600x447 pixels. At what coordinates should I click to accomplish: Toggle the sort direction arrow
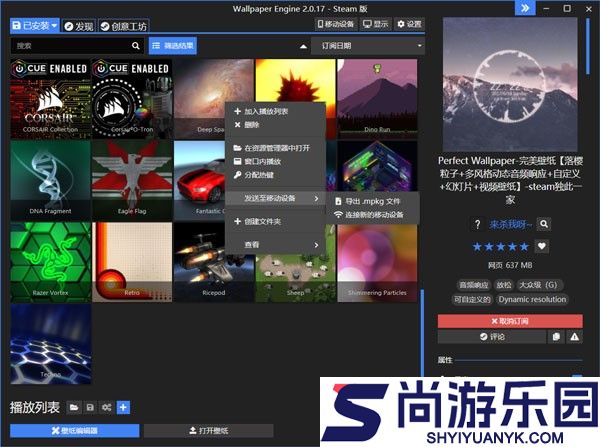[303, 46]
